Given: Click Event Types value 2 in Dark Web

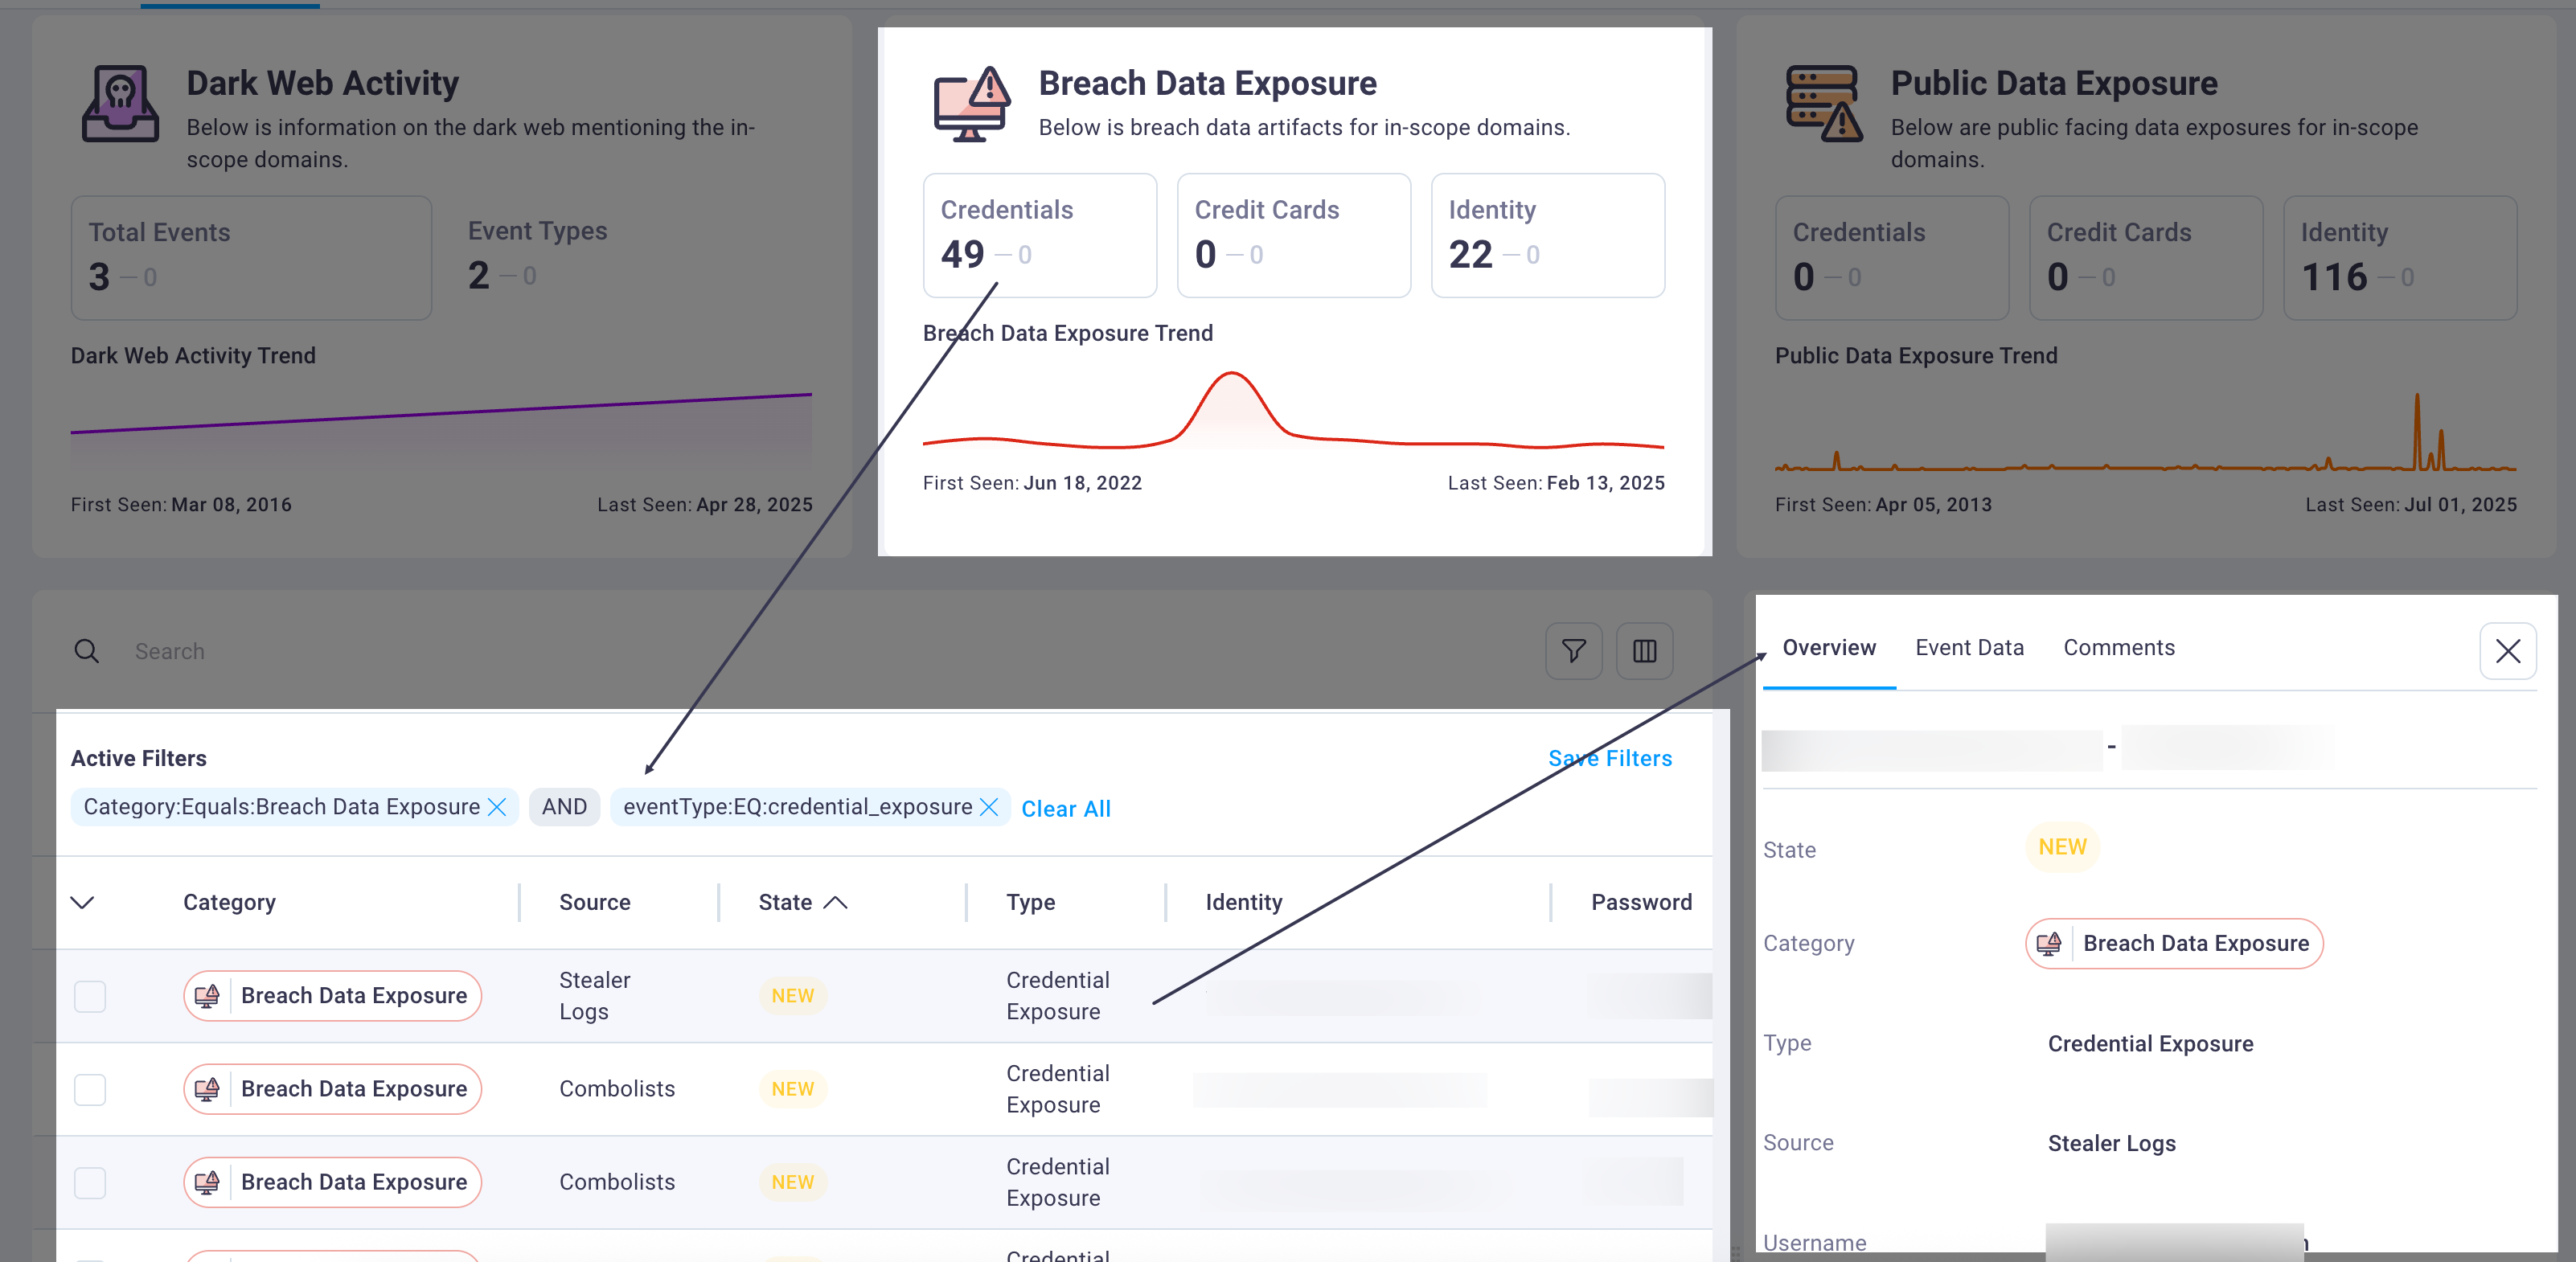Looking at the screenshot, I should (x=479, y=275).
